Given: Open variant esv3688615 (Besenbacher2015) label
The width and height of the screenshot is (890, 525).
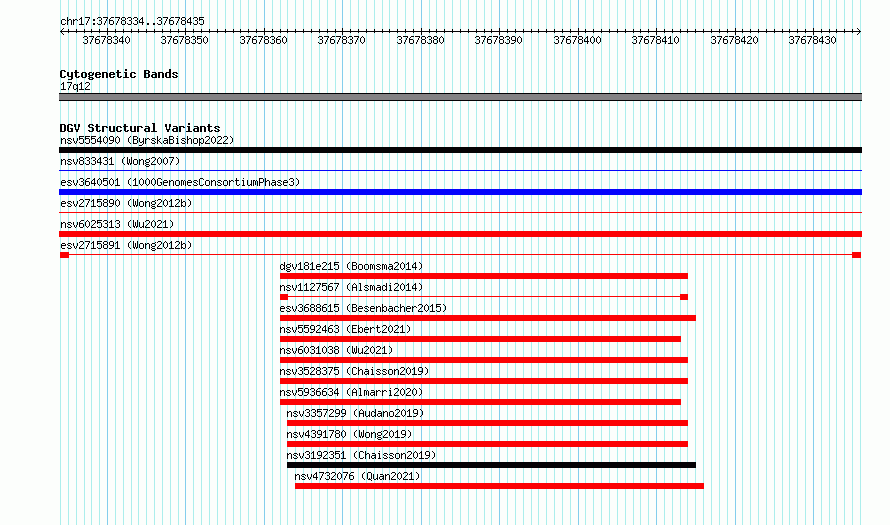Looking at the screenshot, I should tap(363, 308).
